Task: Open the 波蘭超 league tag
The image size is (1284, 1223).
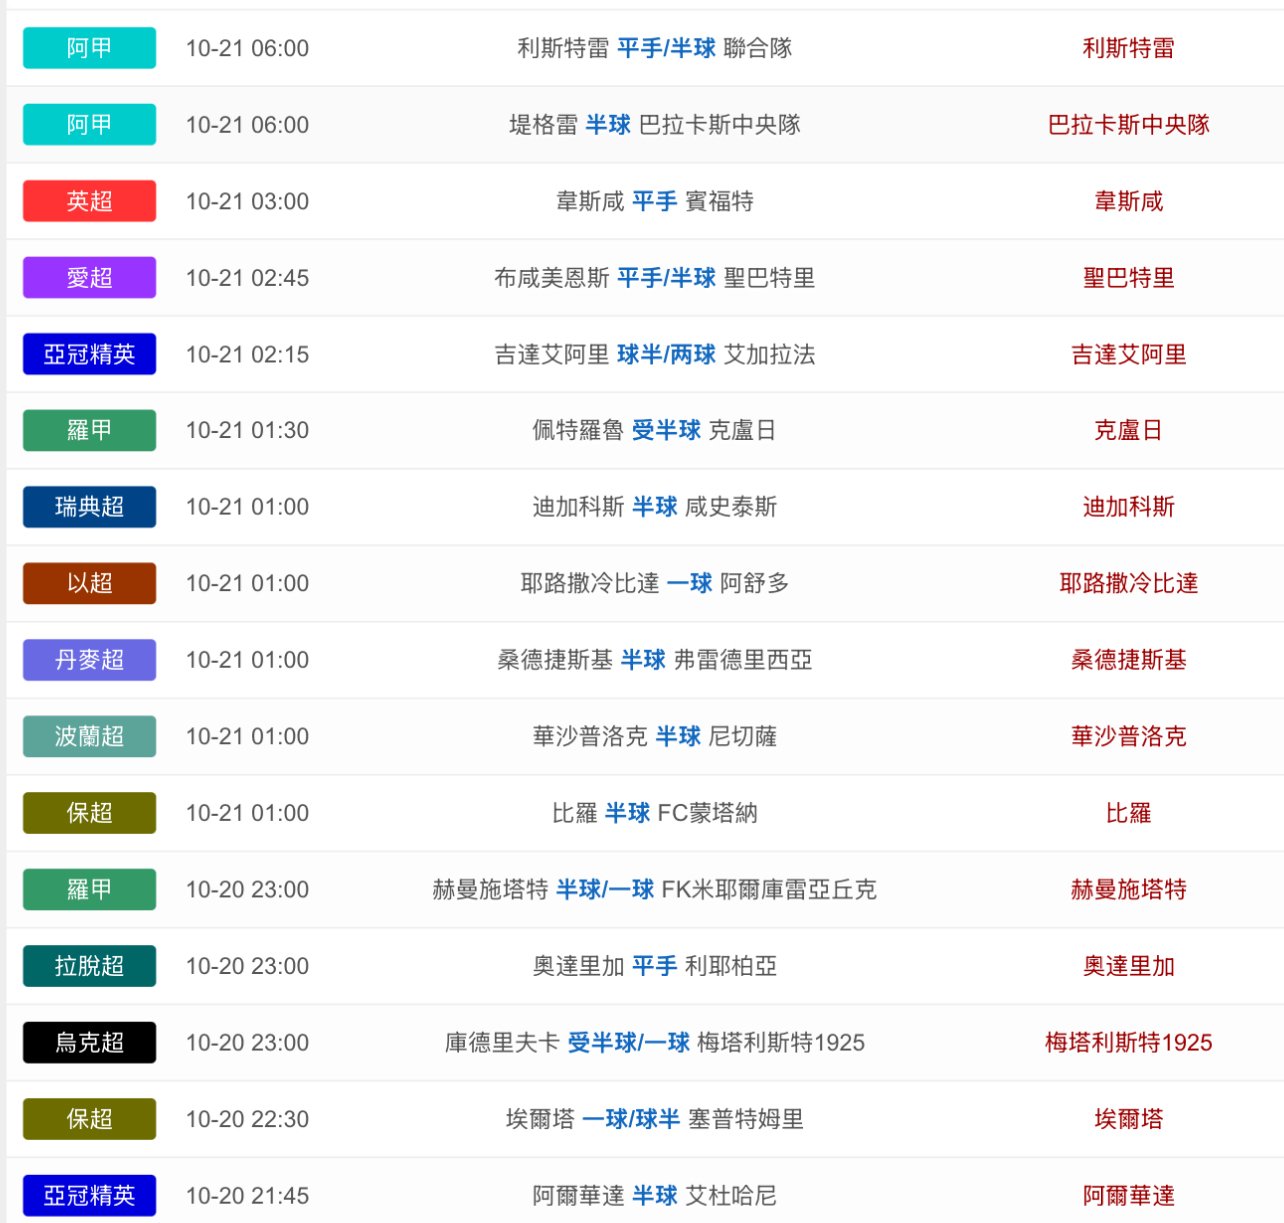Action: click(x=89, y=736)
